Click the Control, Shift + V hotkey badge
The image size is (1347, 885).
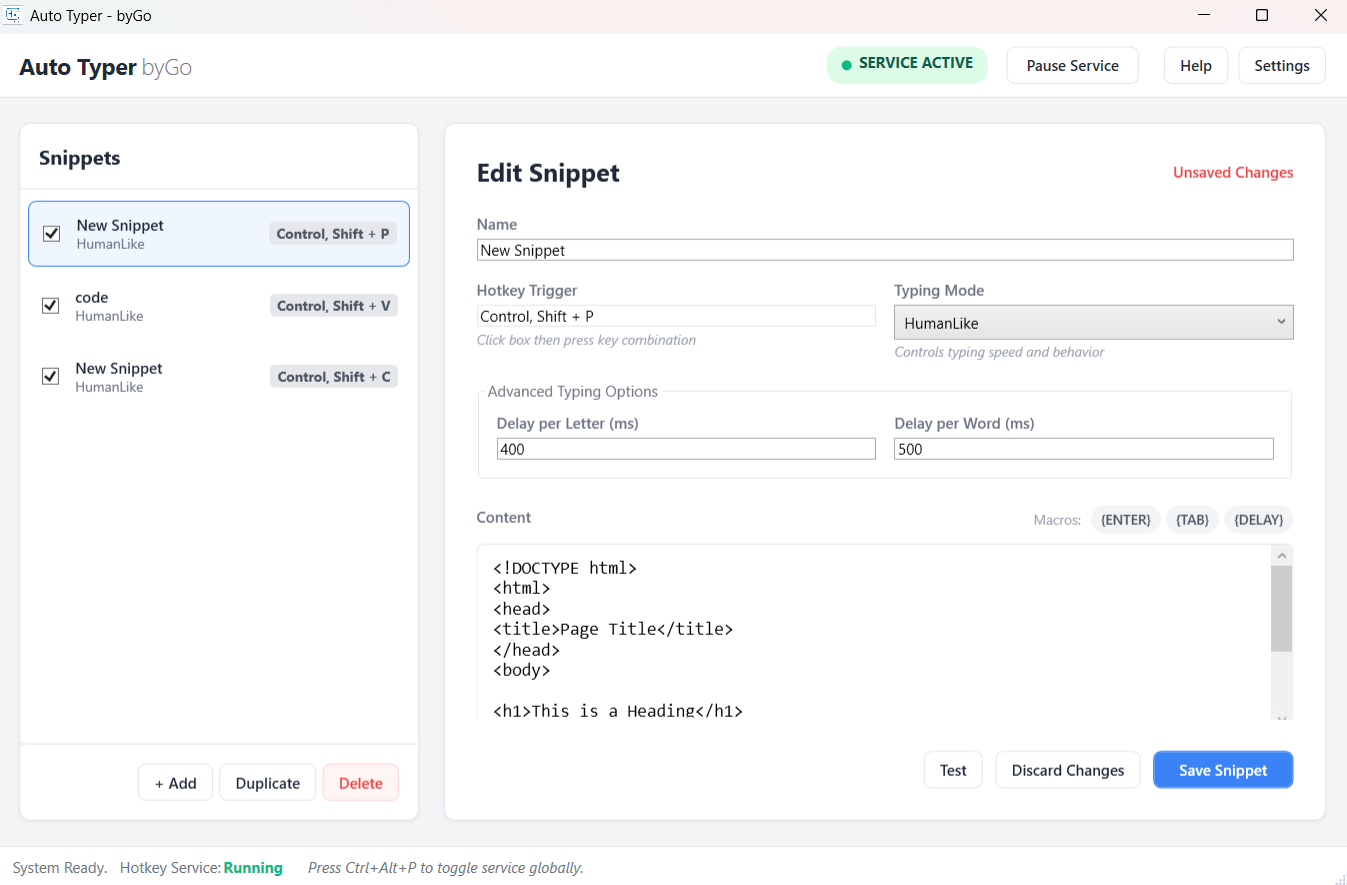334,306
